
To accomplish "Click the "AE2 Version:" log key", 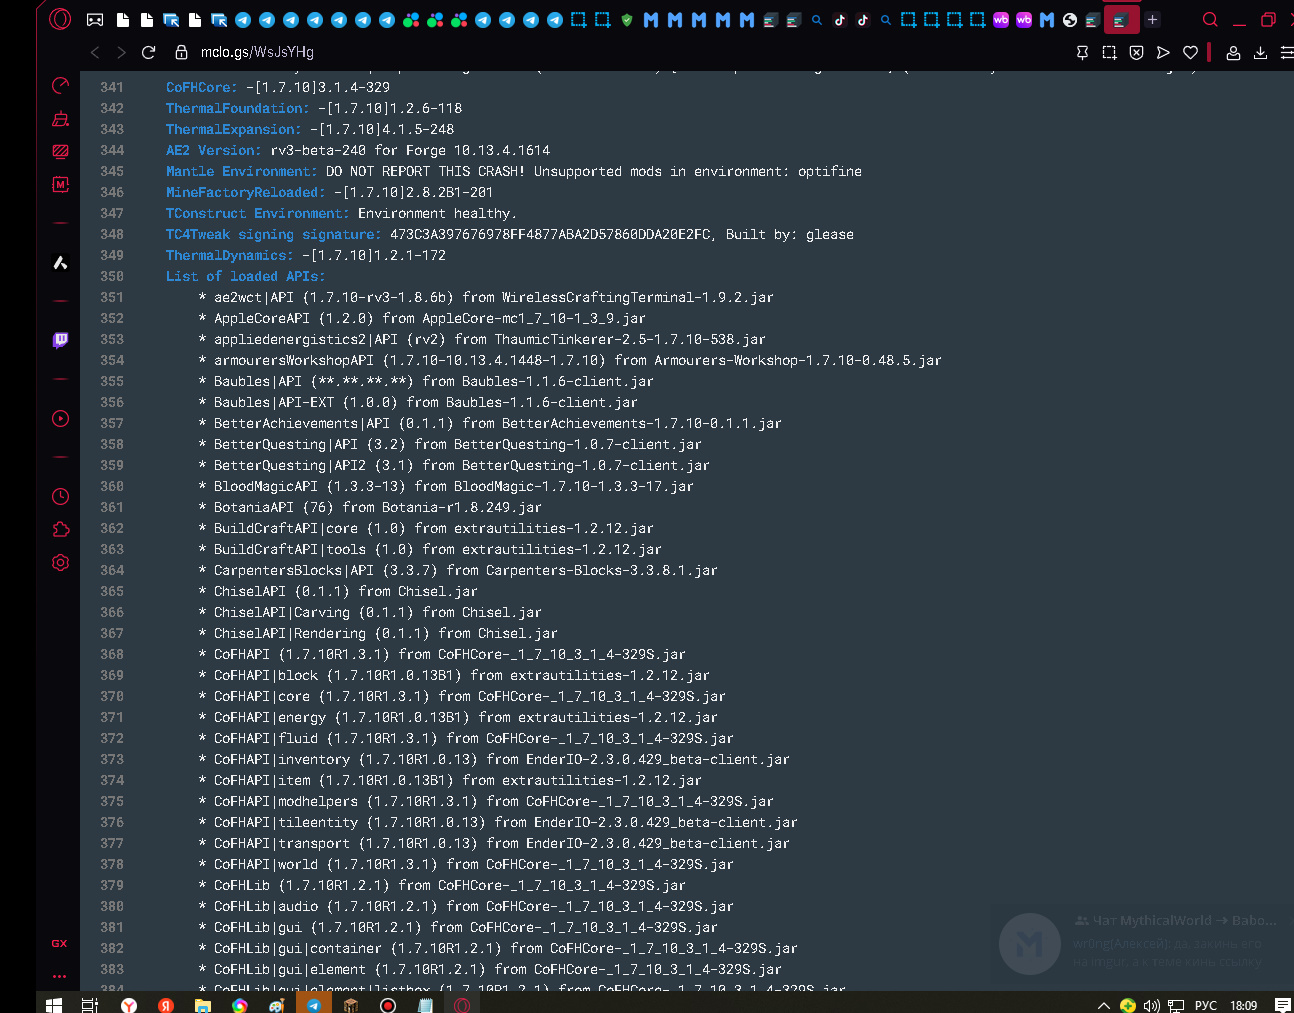I will (x=214, y=150).
